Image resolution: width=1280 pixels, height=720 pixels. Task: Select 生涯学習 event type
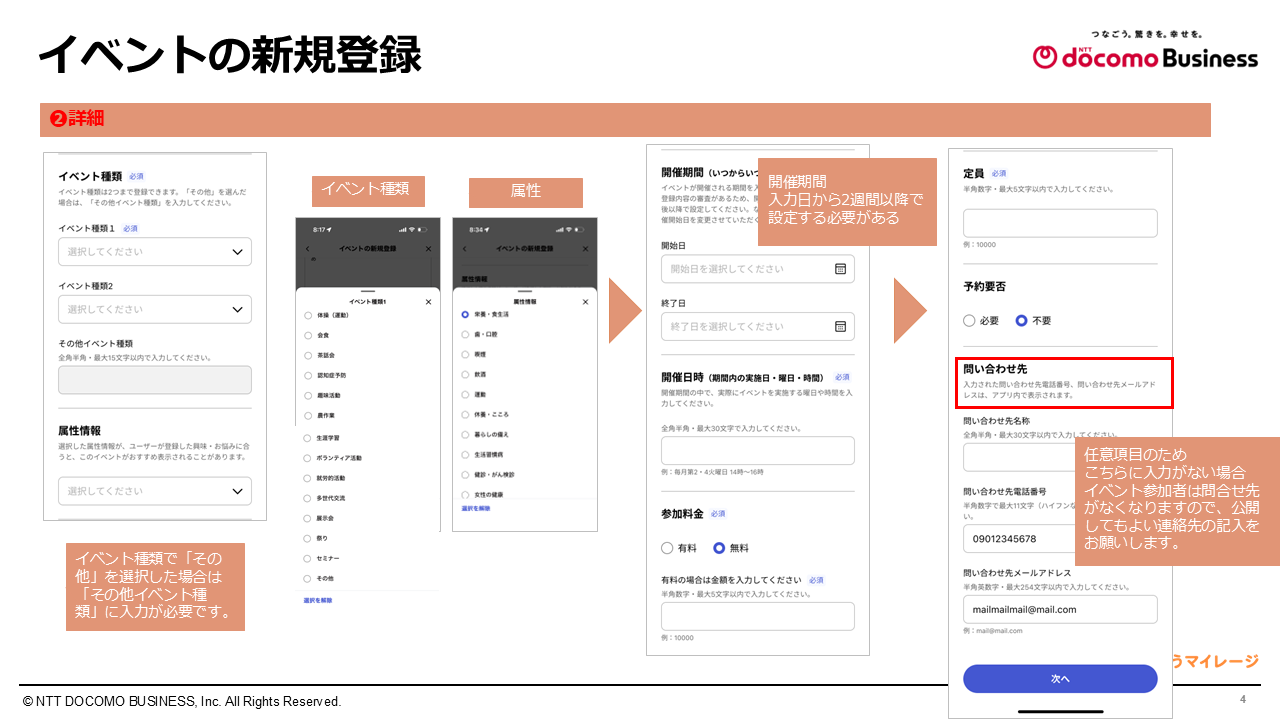coord(308,437)
